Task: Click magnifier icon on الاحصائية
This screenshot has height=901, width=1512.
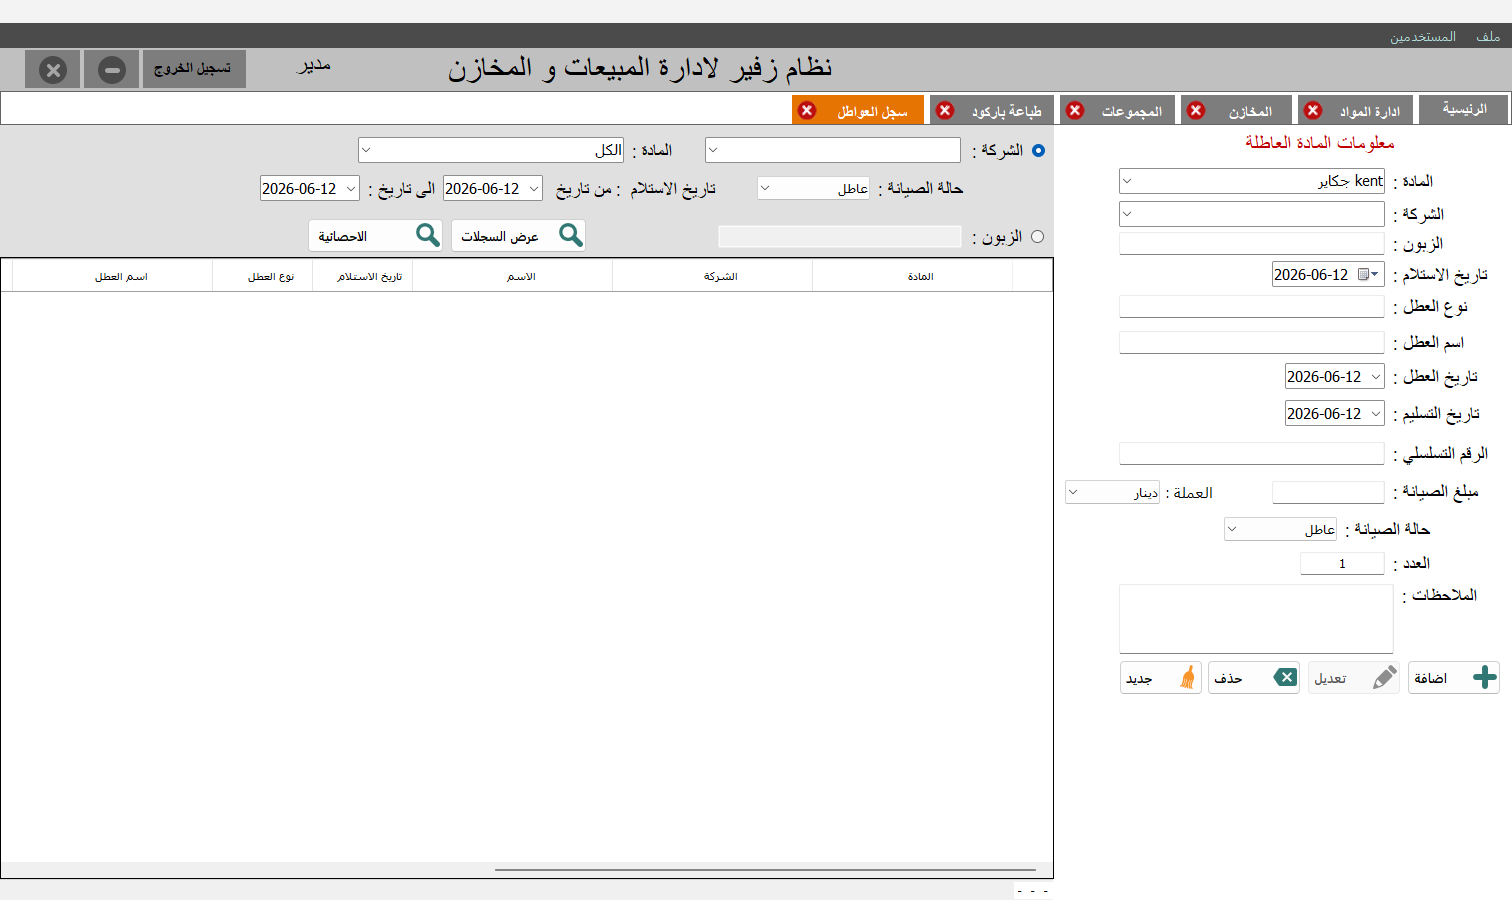Action: coord(428,235)
